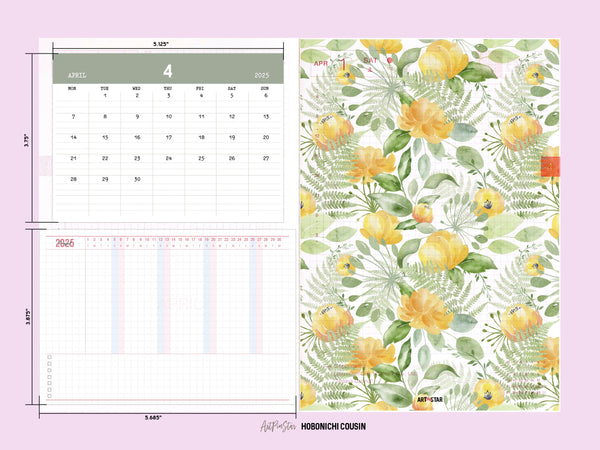Select April 1 in the monthly calendar
Screen dimensions: 600x450
point(104,95)
